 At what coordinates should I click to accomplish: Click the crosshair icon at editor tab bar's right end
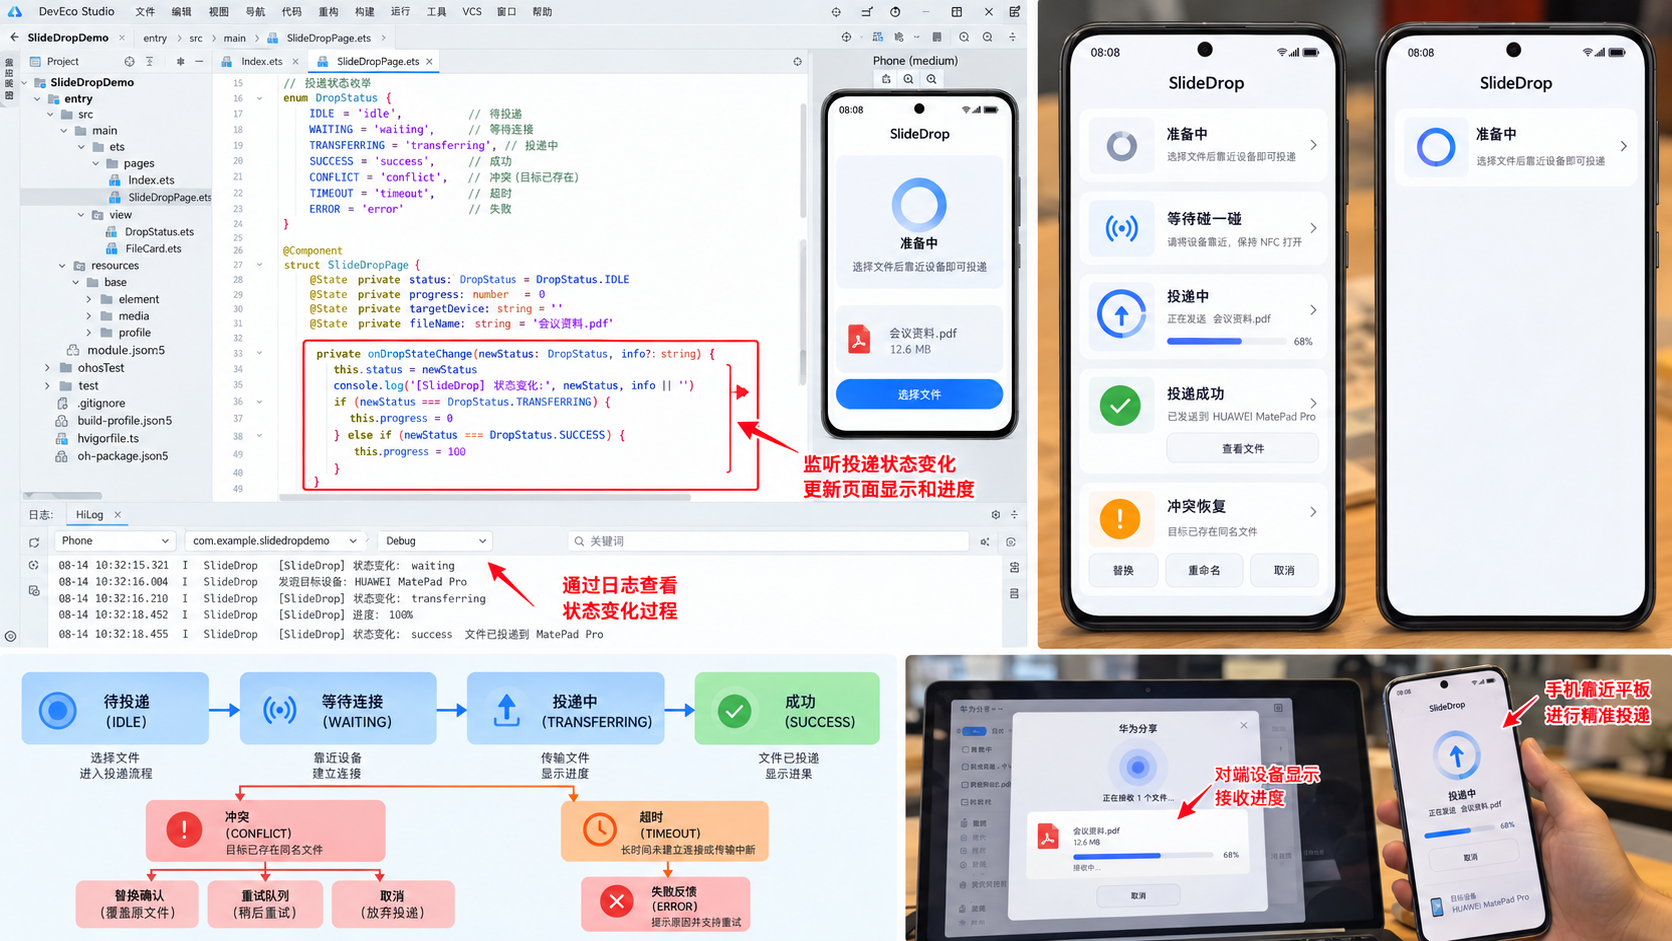click(797, 62)
